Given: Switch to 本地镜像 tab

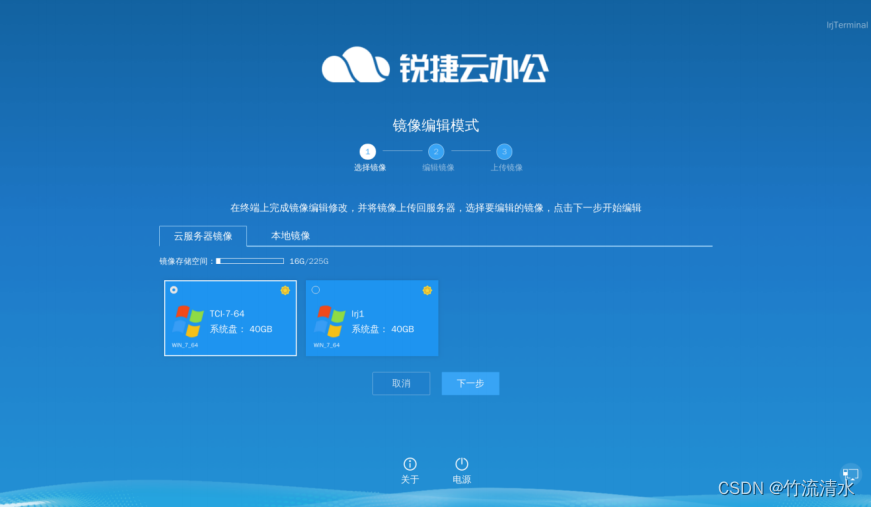Looking at the screenshot, I should [x=291, y=235].
